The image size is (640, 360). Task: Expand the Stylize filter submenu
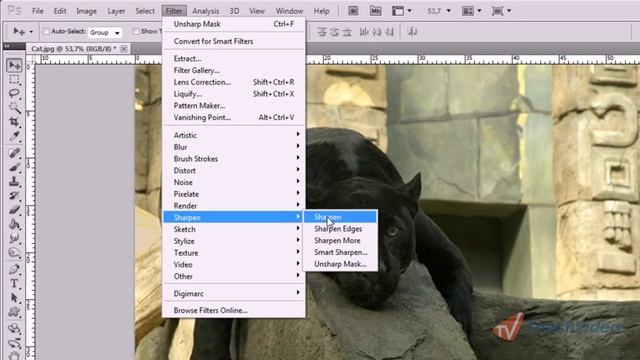(234, 241)
